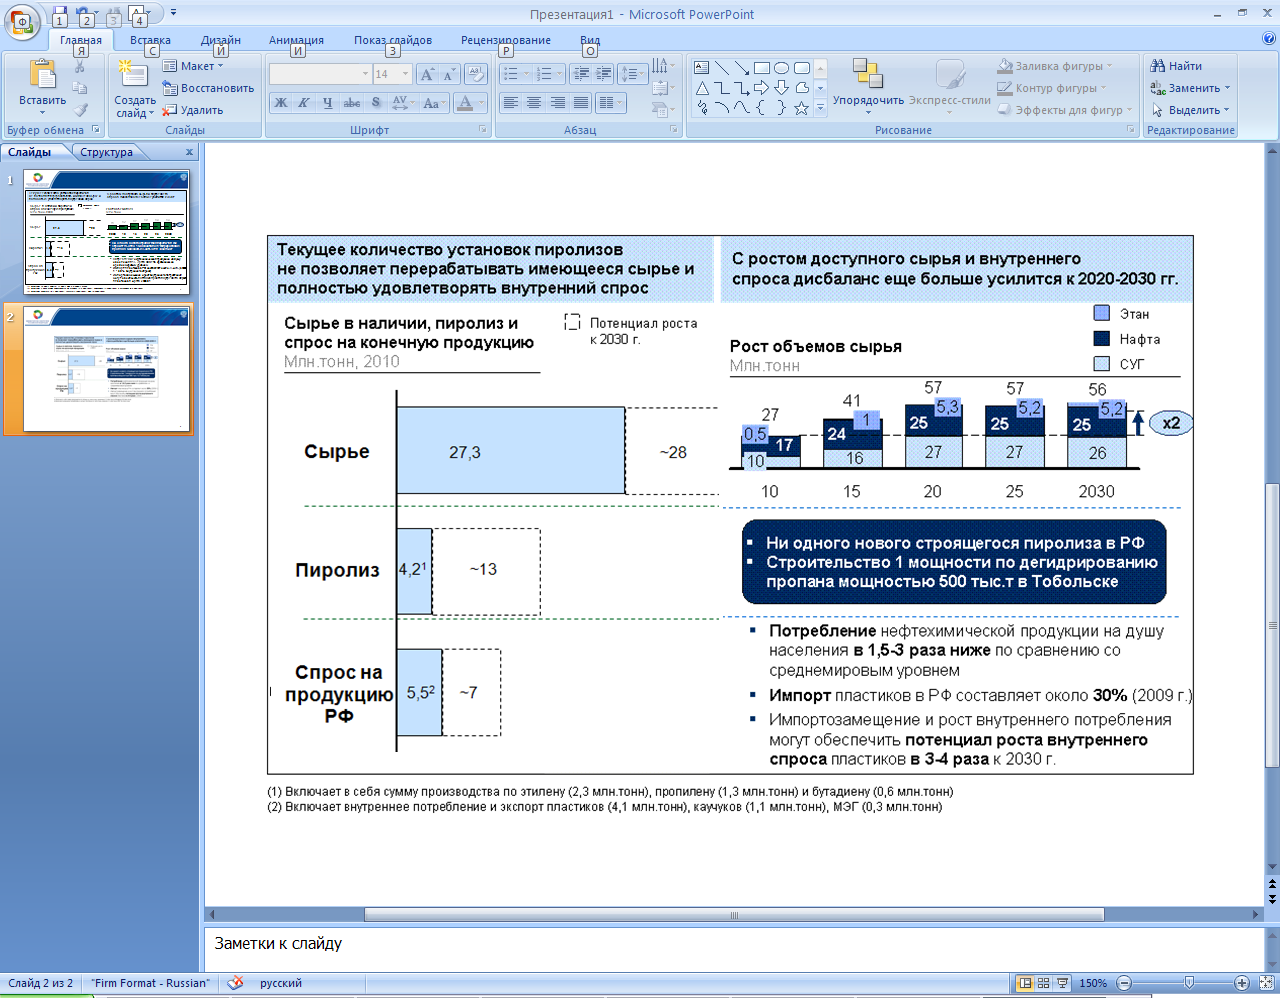This screenshot has width=1280, height=998.
Task: Center text in Абзац group
Action: (x=534, y=103)
